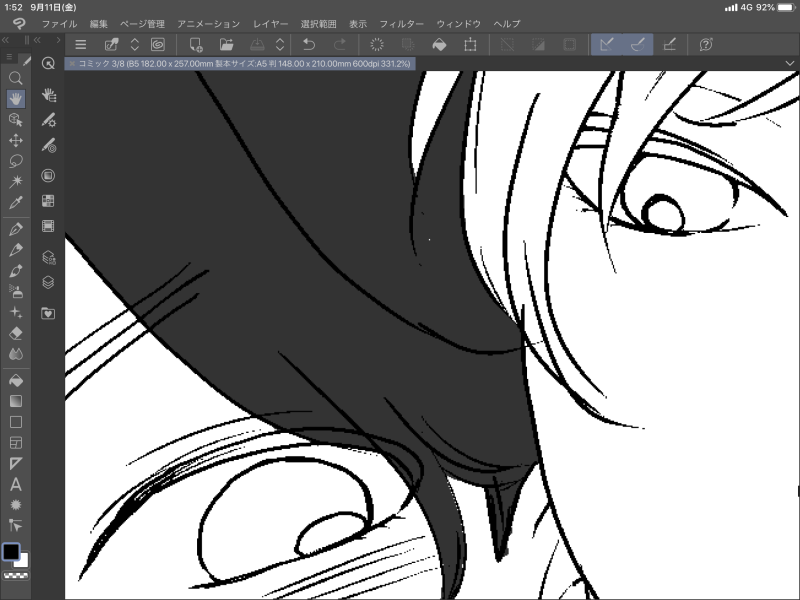
Task: Select the Move layer tool
Action: click(16, 140)
